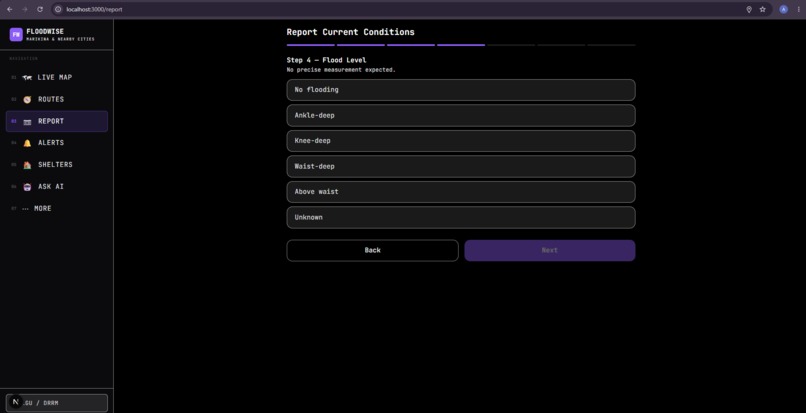The image size is (806, 413).
Task: Open the Shelters page
Action: pyautogui.click(x=57, y=165)
